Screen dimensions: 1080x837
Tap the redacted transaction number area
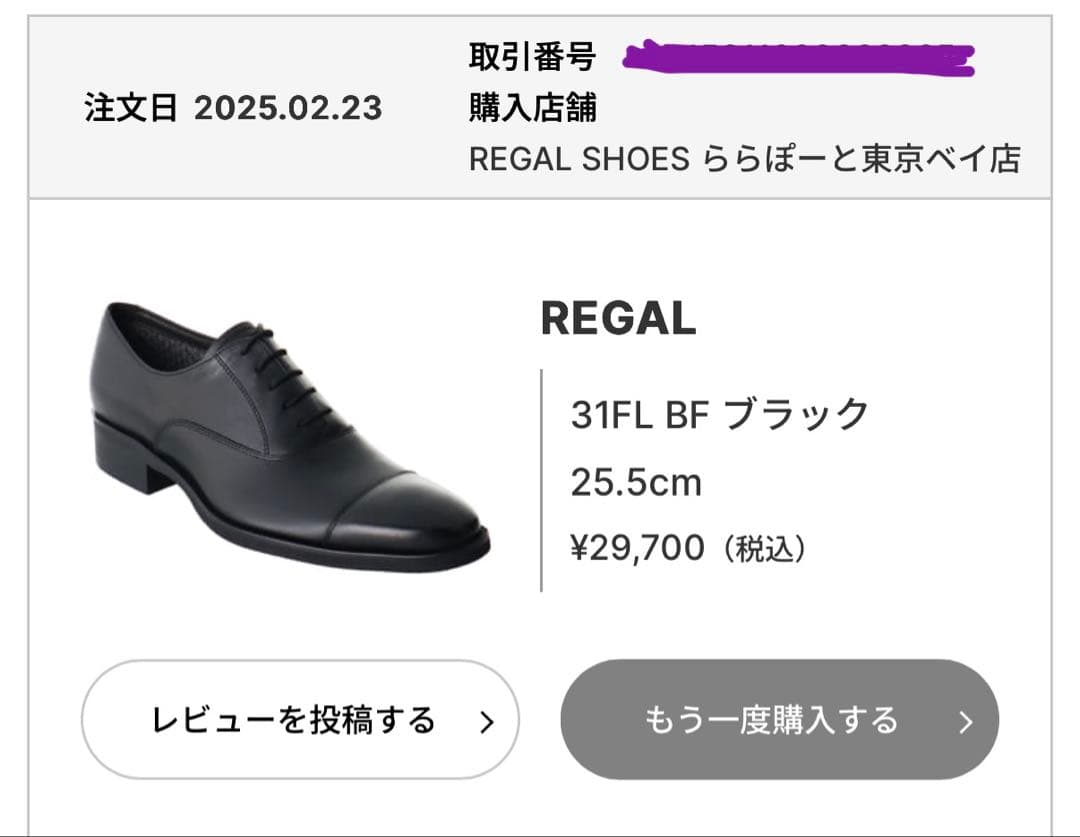[800, 55]
